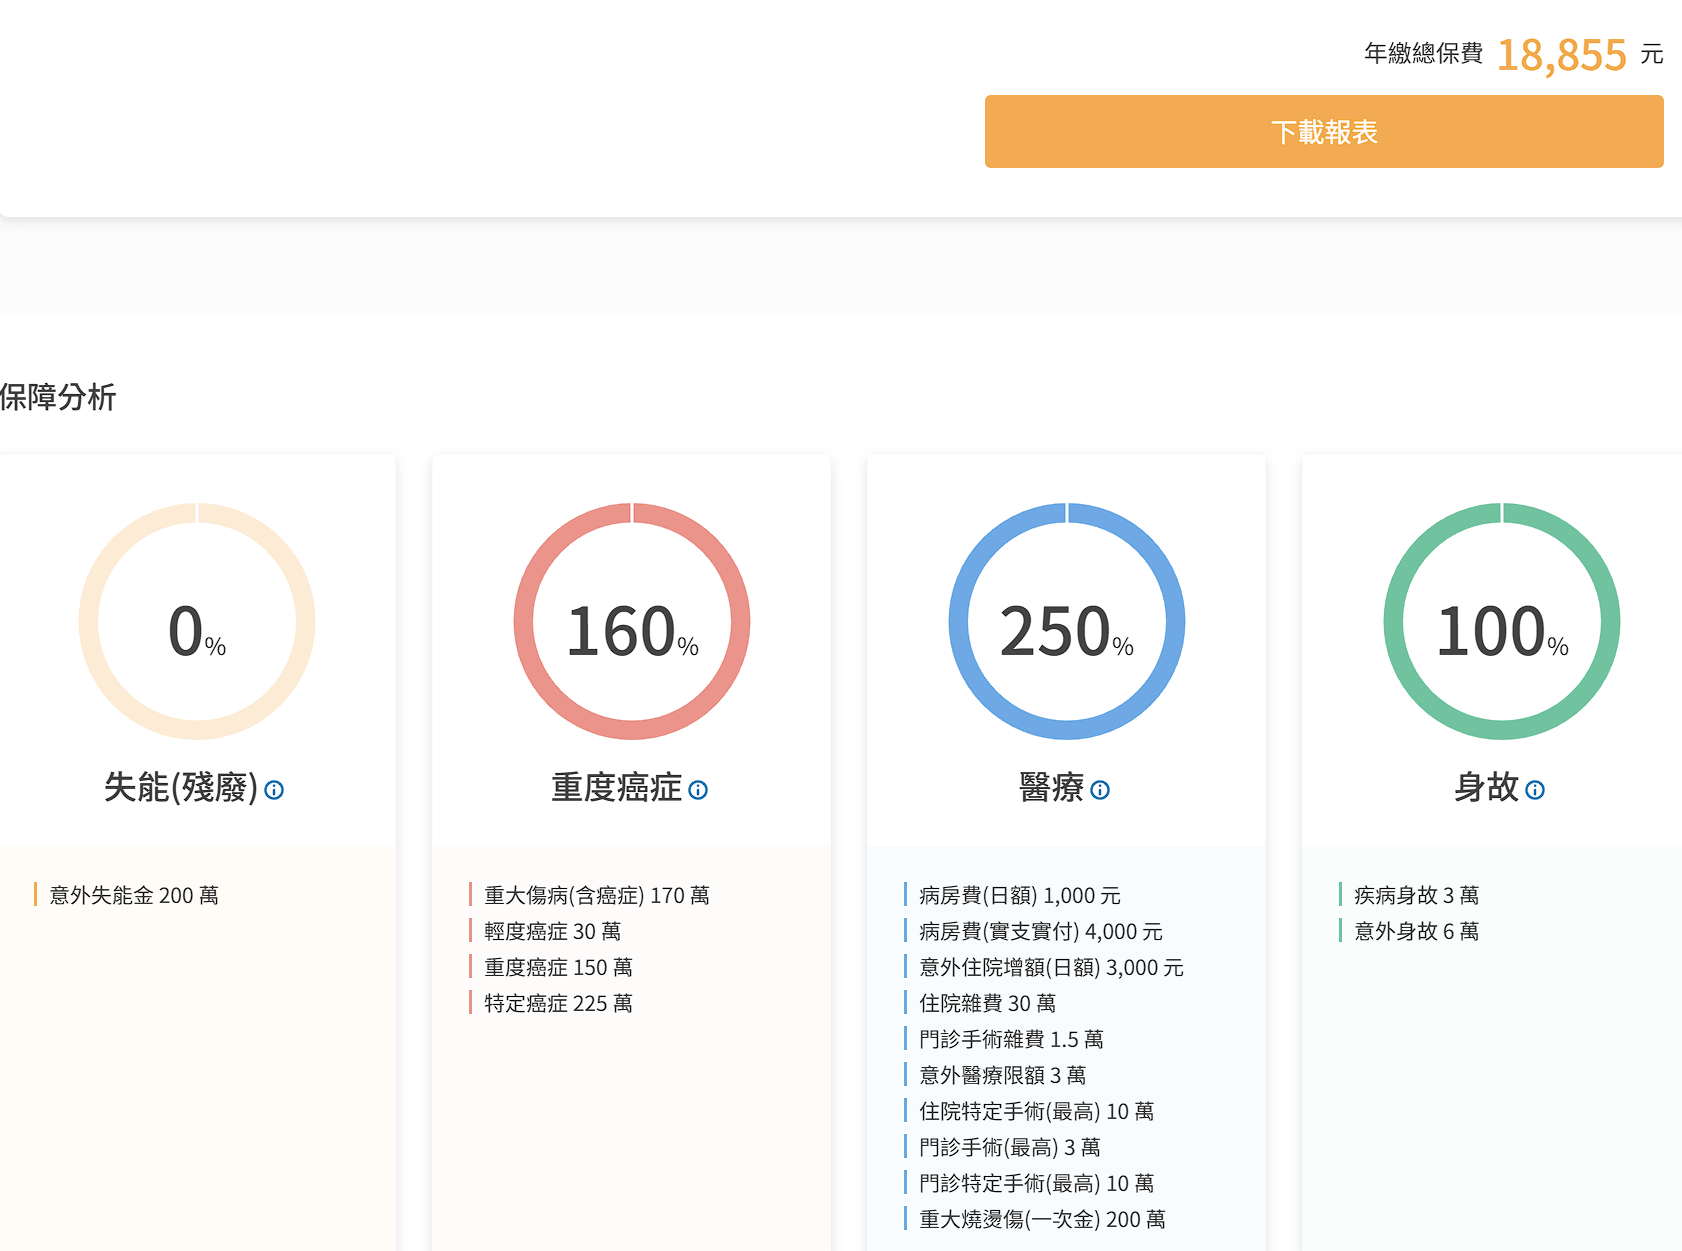Screen dimensions: 1682x1251
Task: Click the 下載報表 download report button
Action: coord(1324,132)
